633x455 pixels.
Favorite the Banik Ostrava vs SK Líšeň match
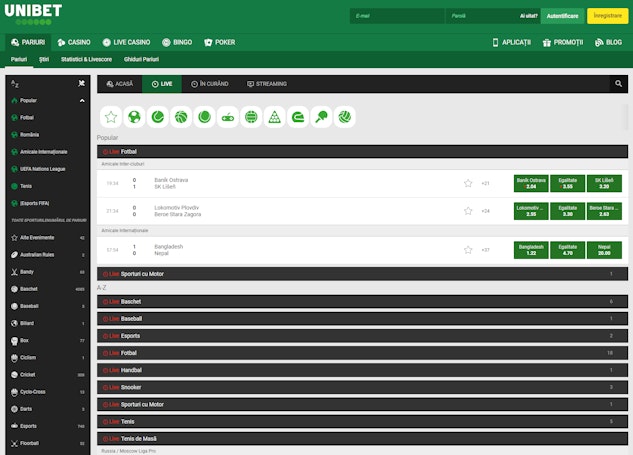tap(468, 183)
